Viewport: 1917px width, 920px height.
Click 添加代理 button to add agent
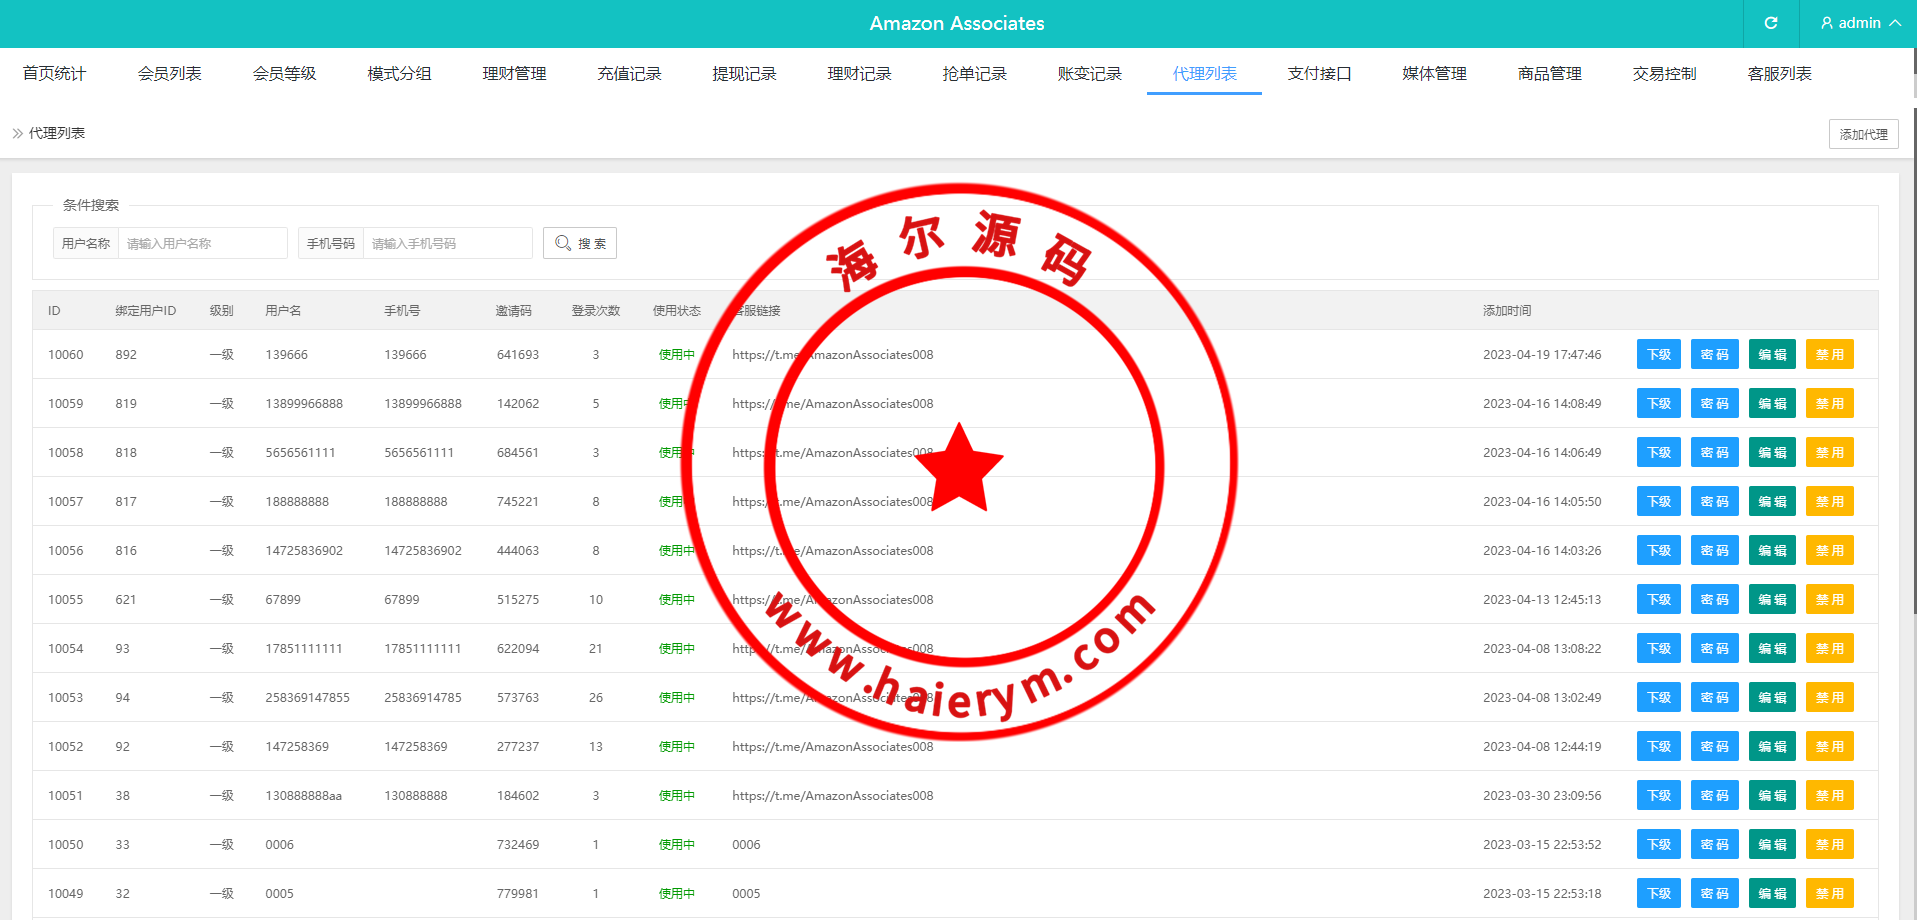(x=1863, y=134)
